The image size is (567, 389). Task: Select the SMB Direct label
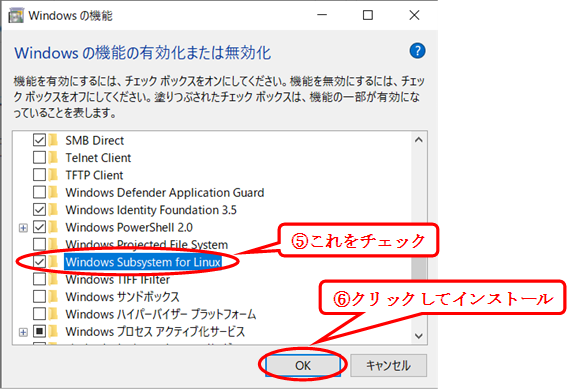pos(94,140)
